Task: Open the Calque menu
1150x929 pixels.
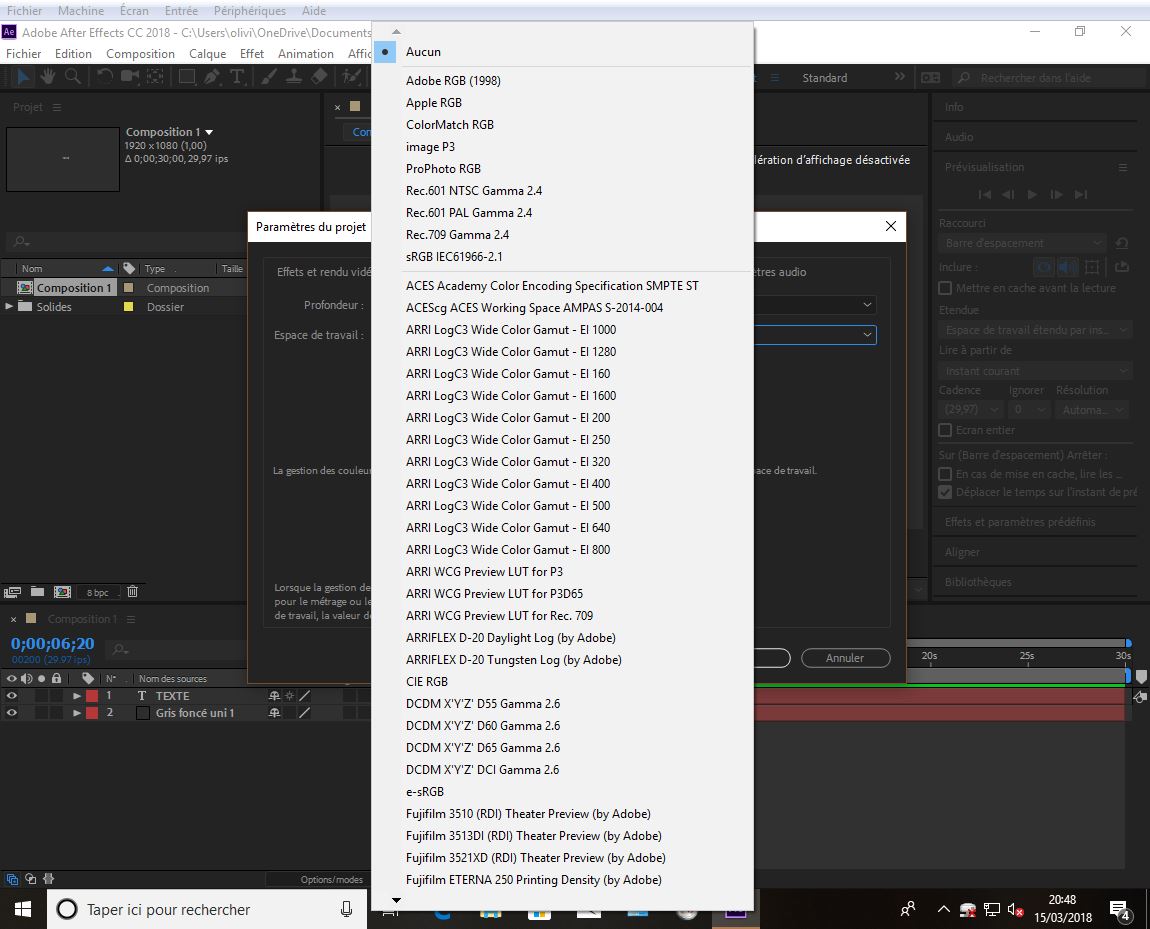Action: (208, 54)
